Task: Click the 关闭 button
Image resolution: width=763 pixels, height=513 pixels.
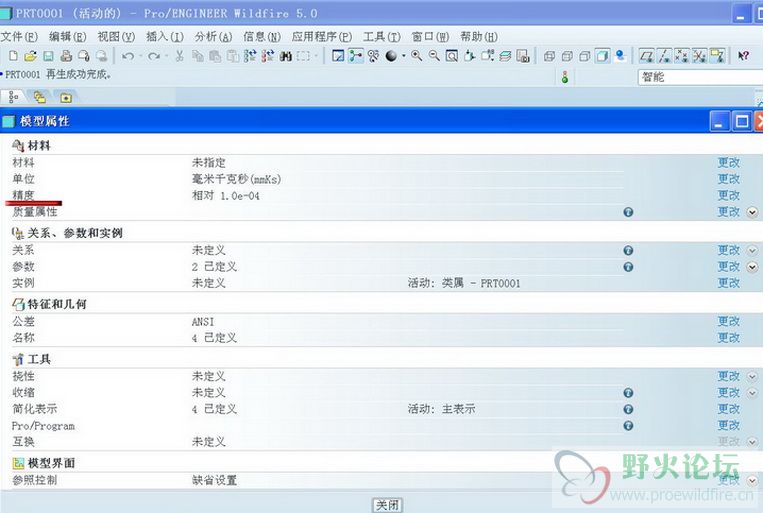Action: (388, 505)
